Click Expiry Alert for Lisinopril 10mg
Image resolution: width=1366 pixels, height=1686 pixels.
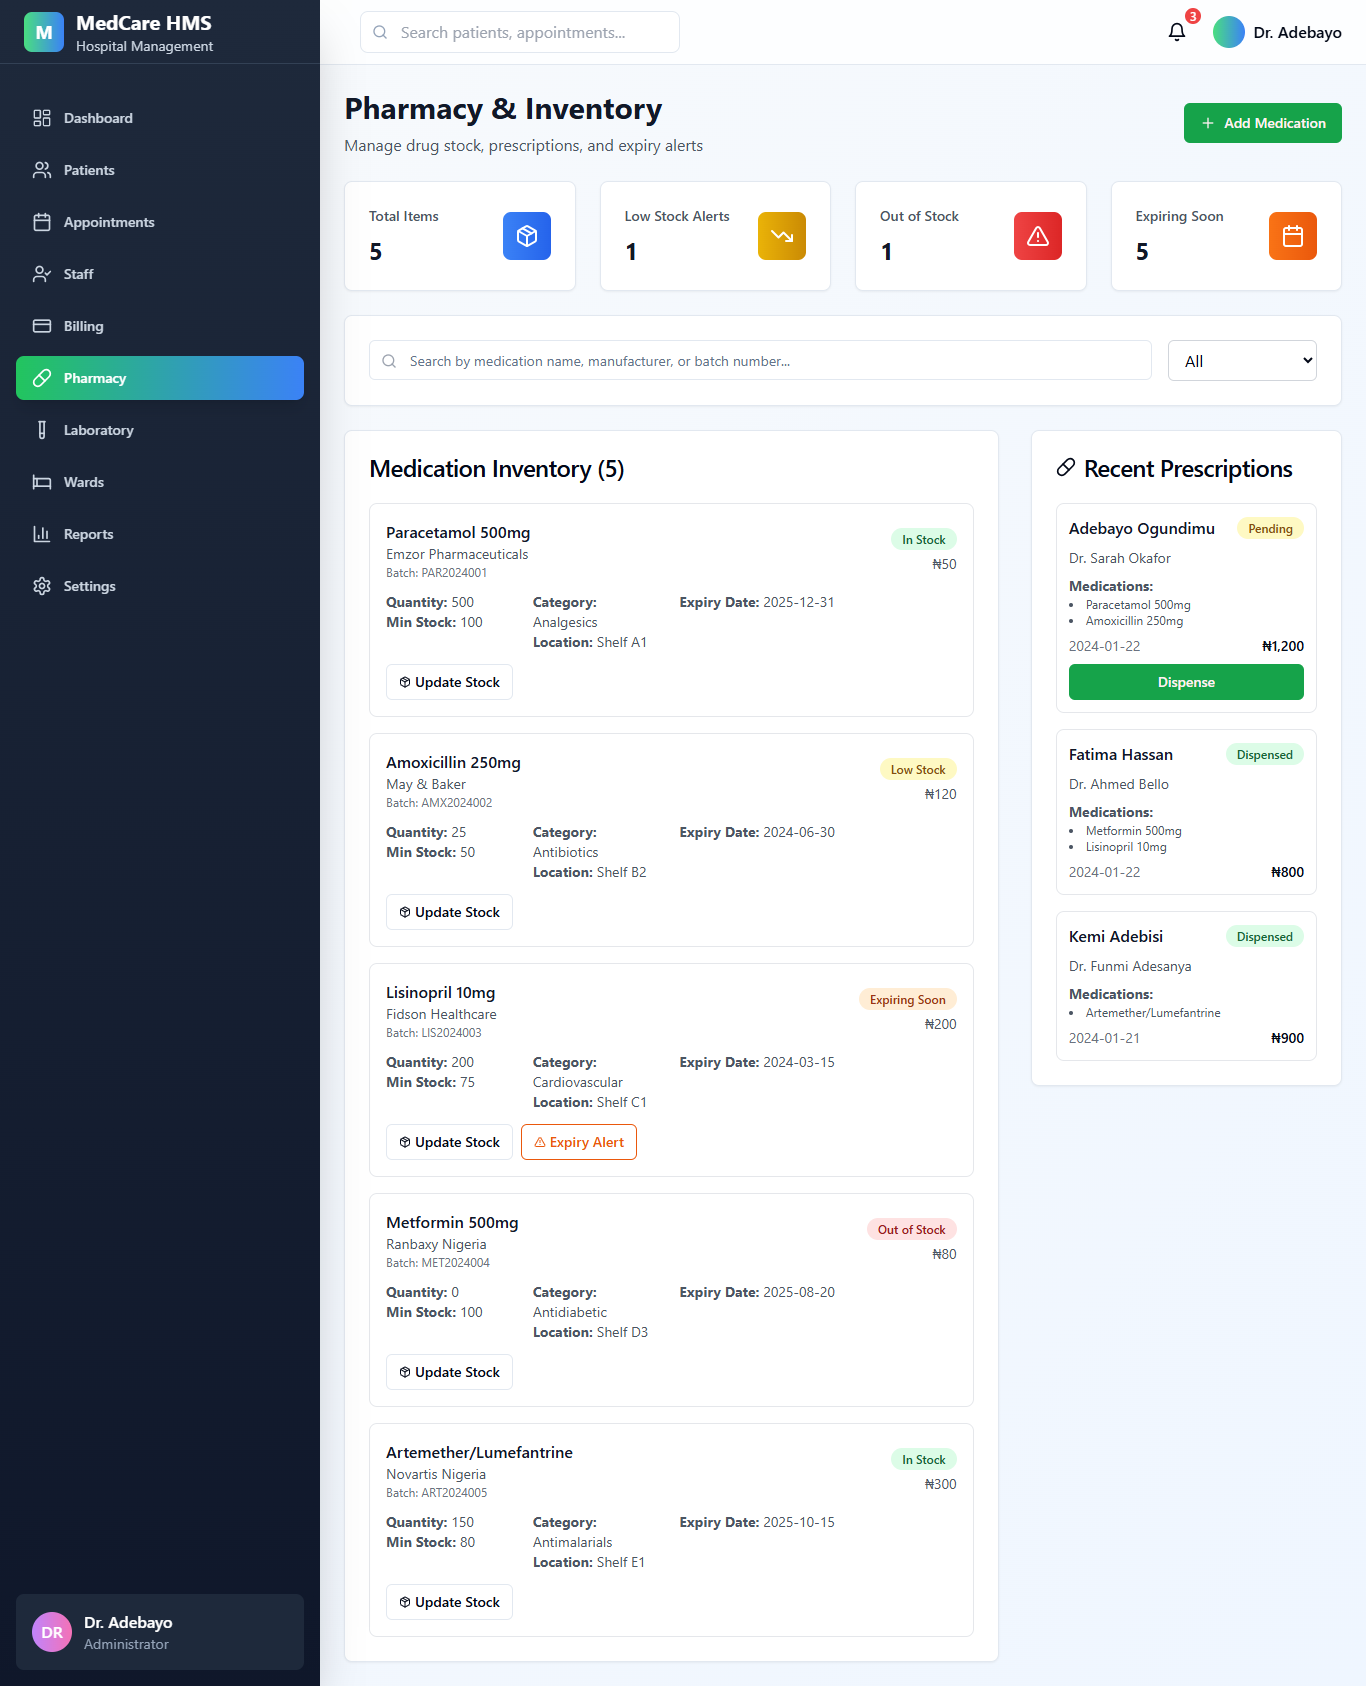pyautogui.click(x=578, y=1142)
